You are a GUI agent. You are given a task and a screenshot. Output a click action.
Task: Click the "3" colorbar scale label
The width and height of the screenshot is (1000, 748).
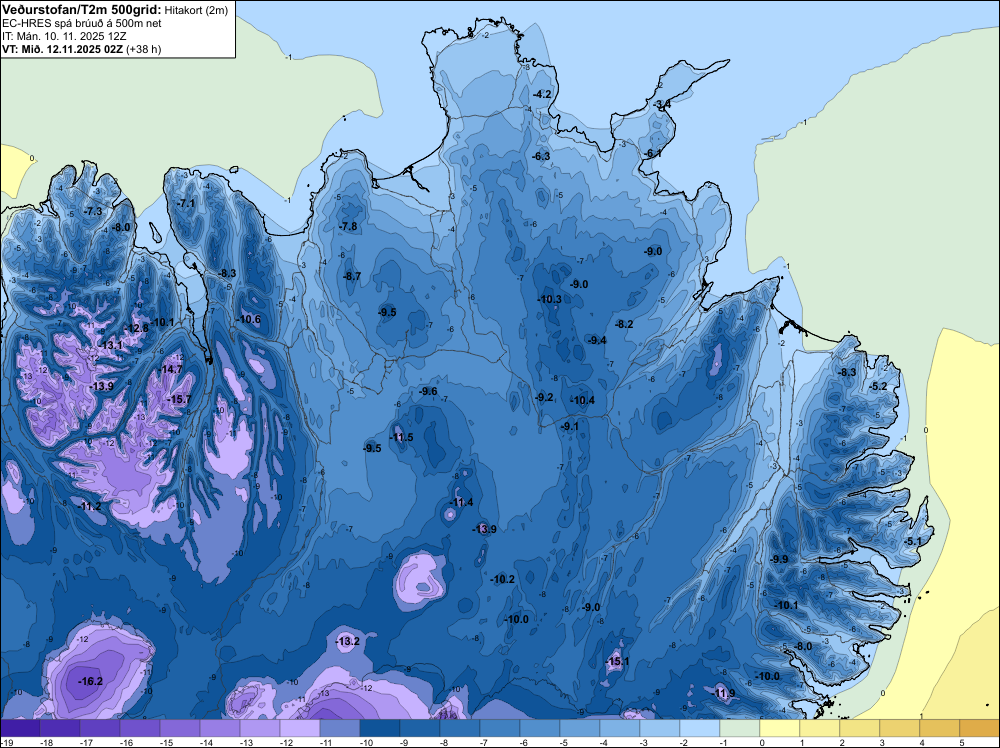(x=881, y=742)
